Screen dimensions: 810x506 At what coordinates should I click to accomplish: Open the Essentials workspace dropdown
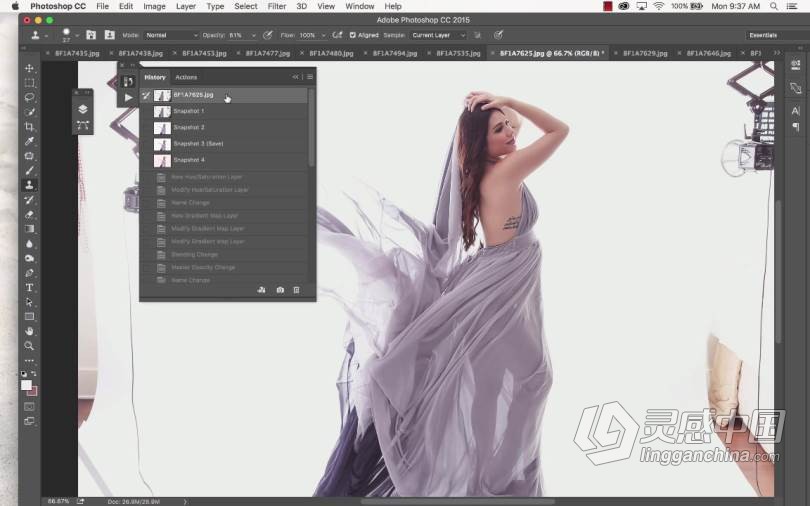click(777, 35)
